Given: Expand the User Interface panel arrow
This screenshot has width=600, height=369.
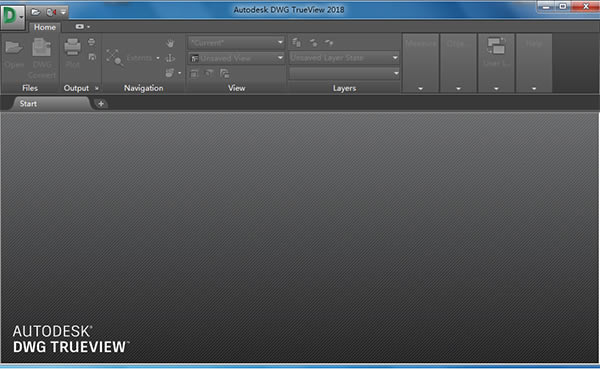Looking at the screenshot, I should coord(496,89).
